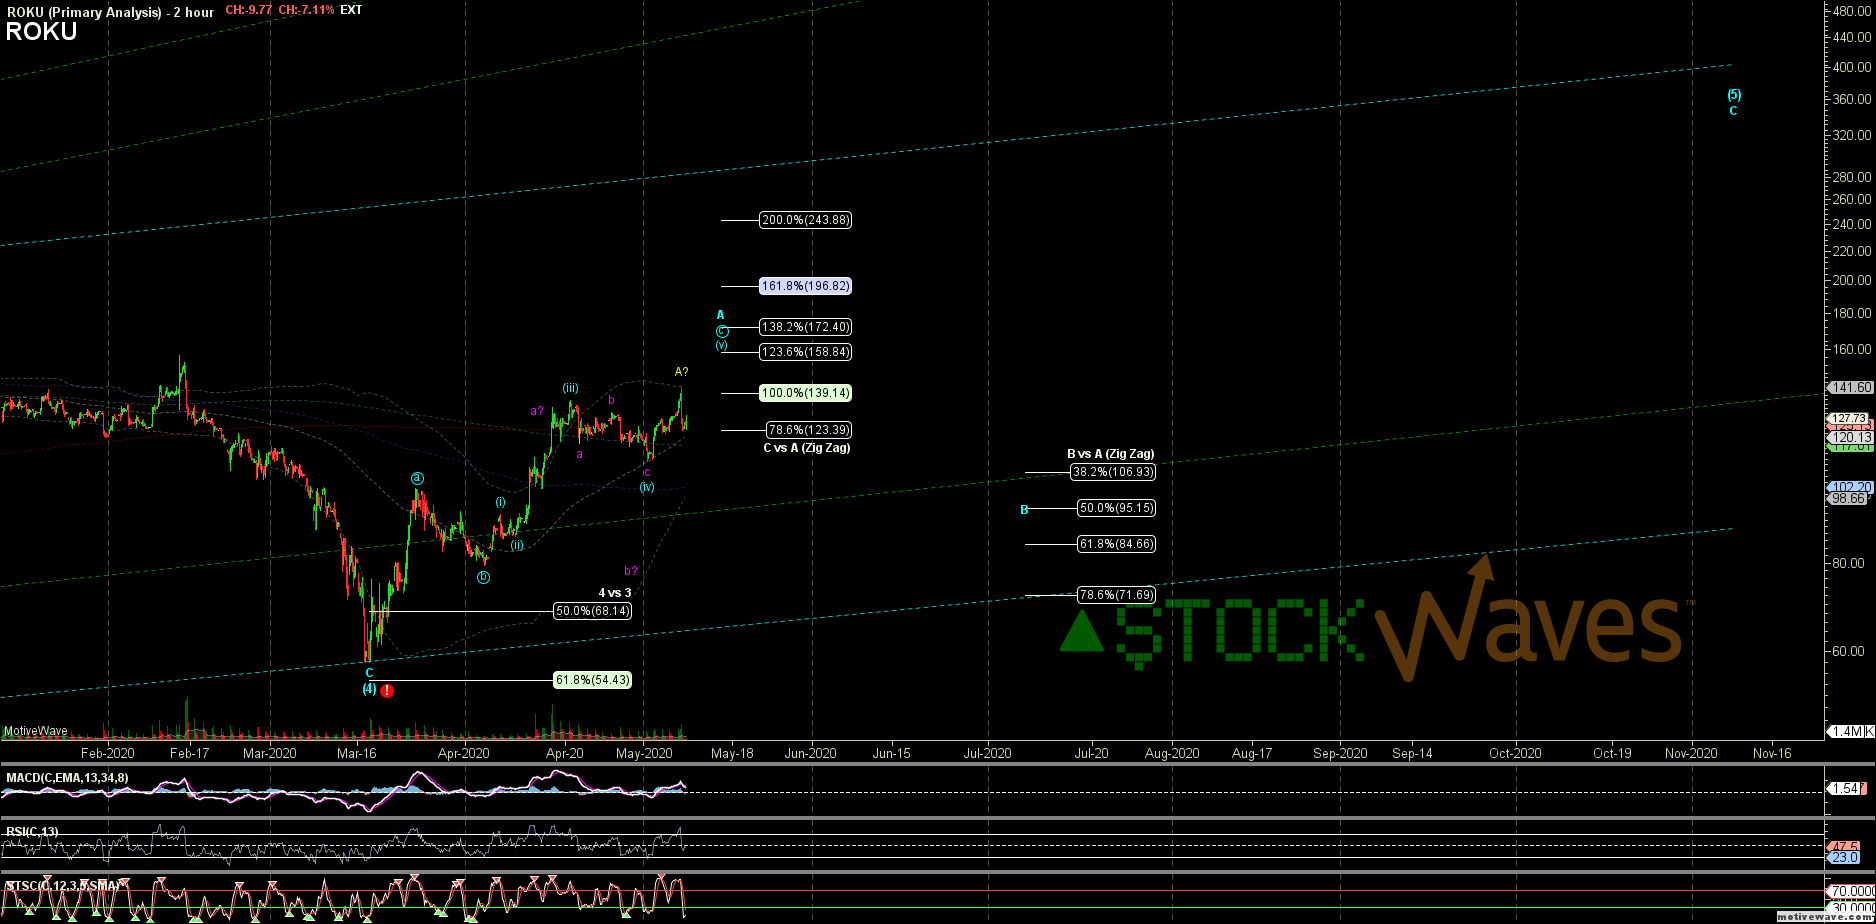This screenshot has height=924, width=1876.
Task: Select the CH:-7.11% percent change readout
Action: 307,10
